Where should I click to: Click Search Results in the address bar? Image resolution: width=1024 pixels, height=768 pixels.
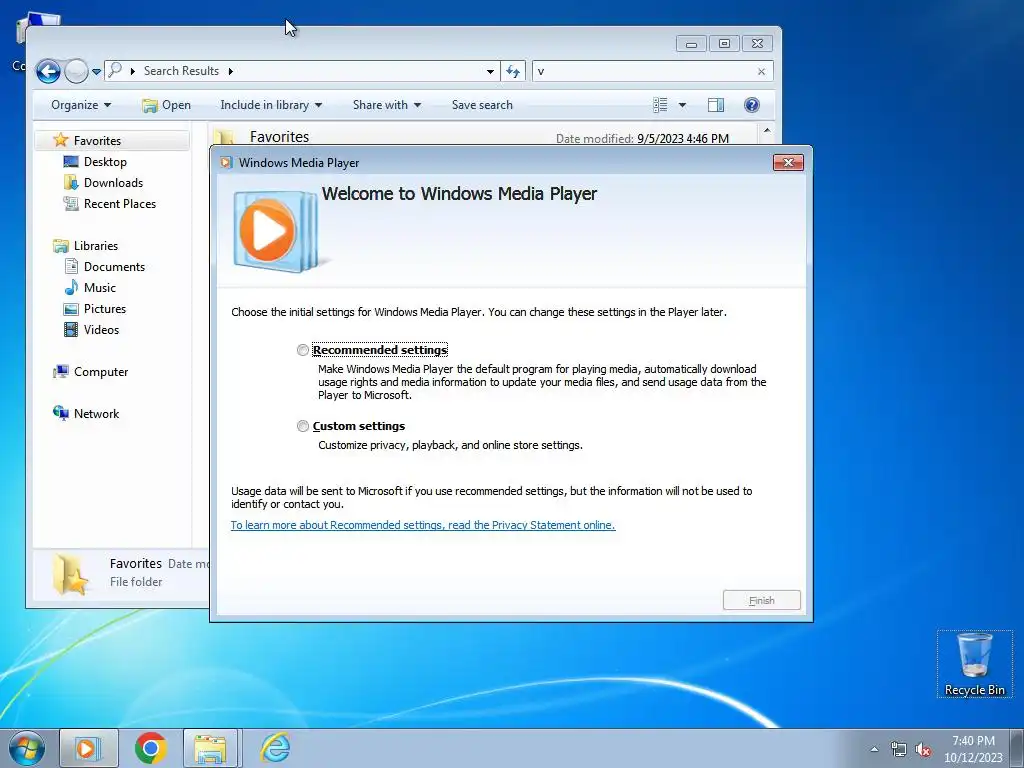point(181,71)
